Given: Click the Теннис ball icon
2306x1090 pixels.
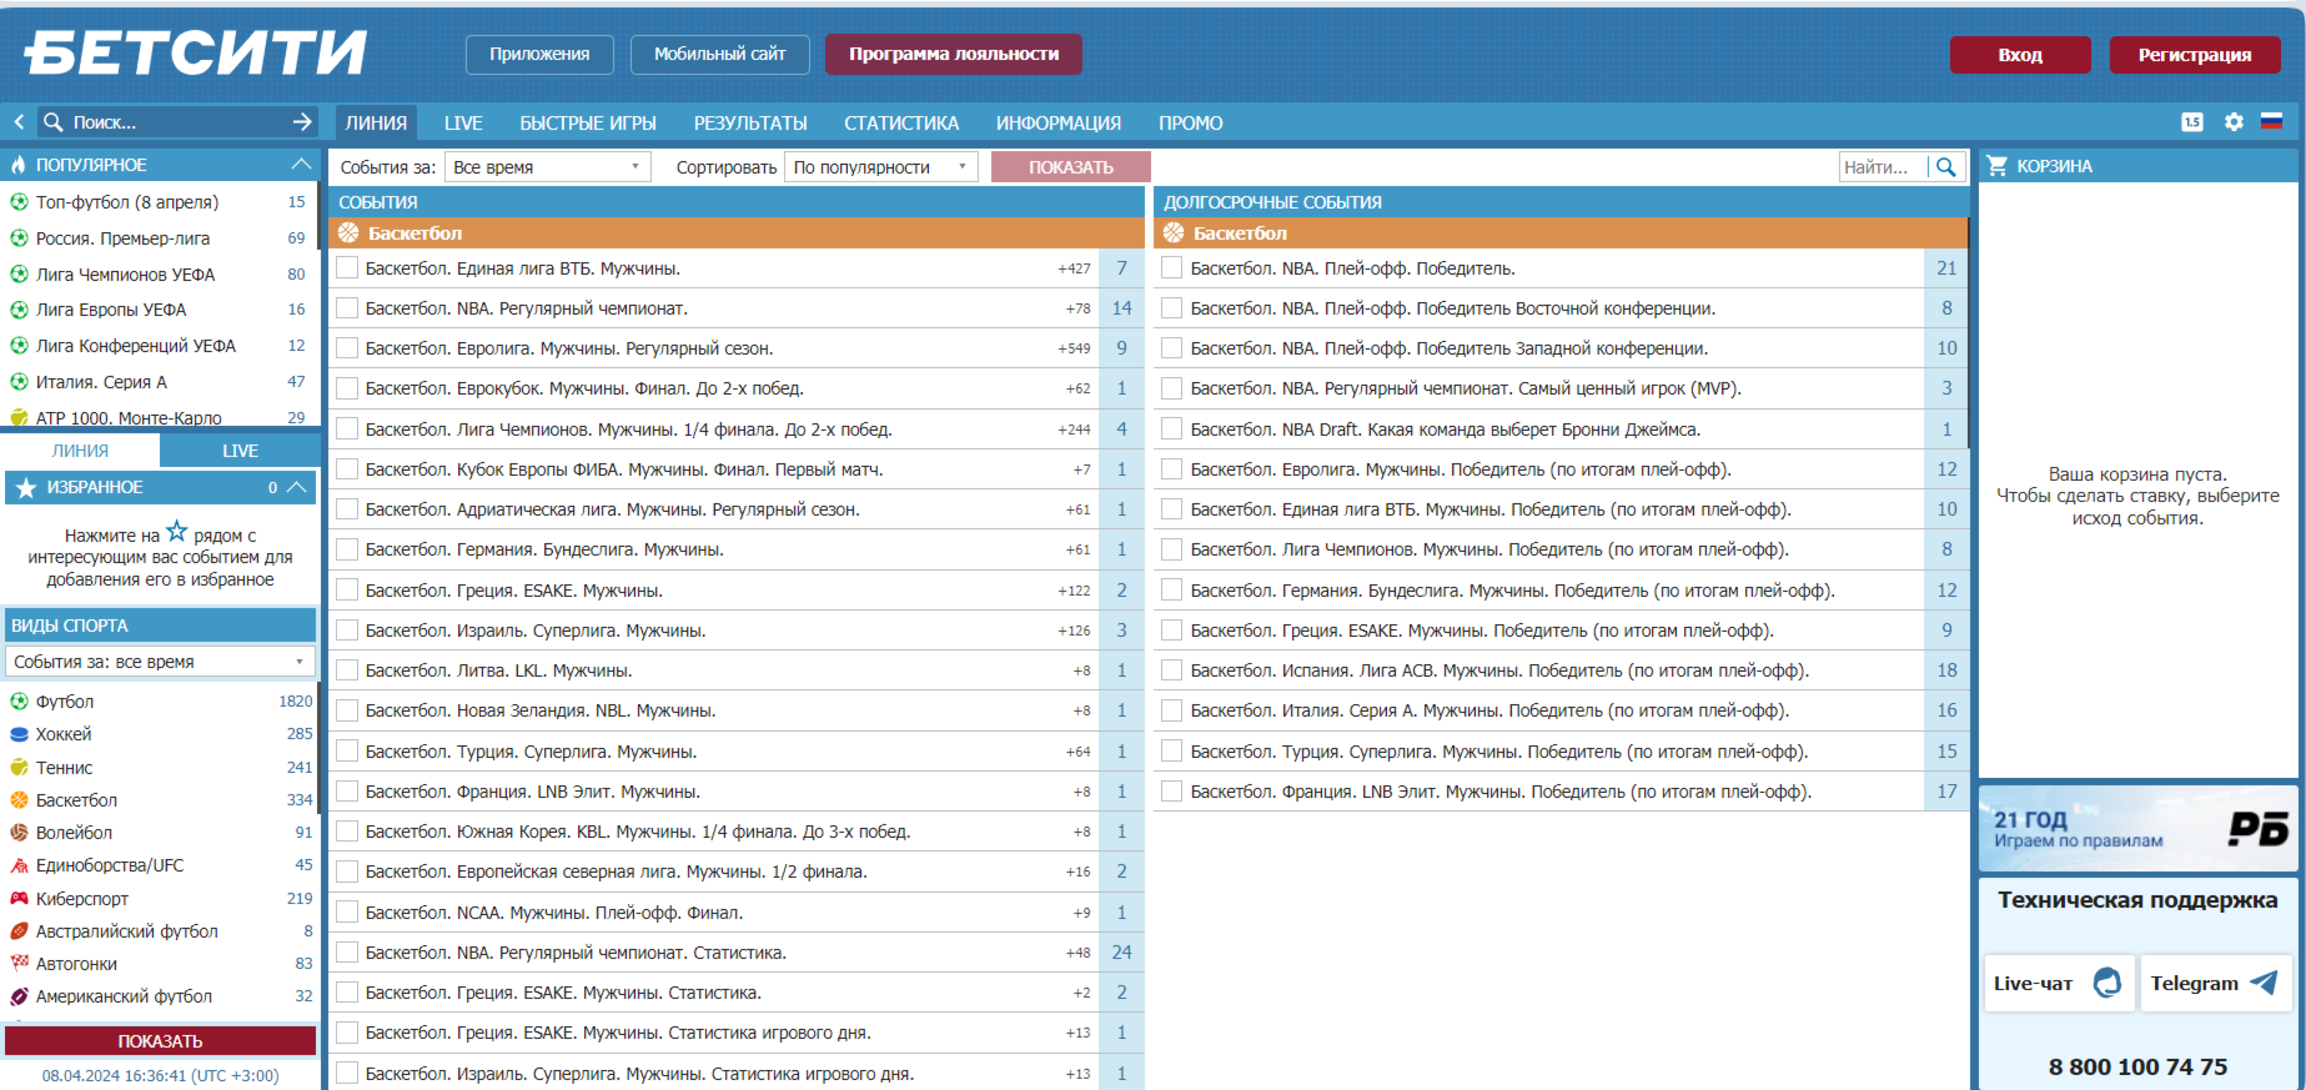Looking at the screenshot, I should pos(19,767).
